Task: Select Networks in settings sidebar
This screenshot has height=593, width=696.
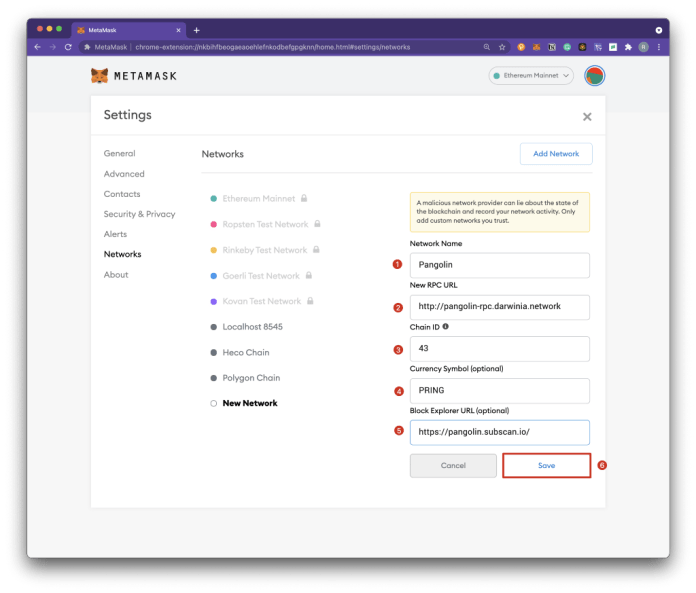Action: (123, 254)
